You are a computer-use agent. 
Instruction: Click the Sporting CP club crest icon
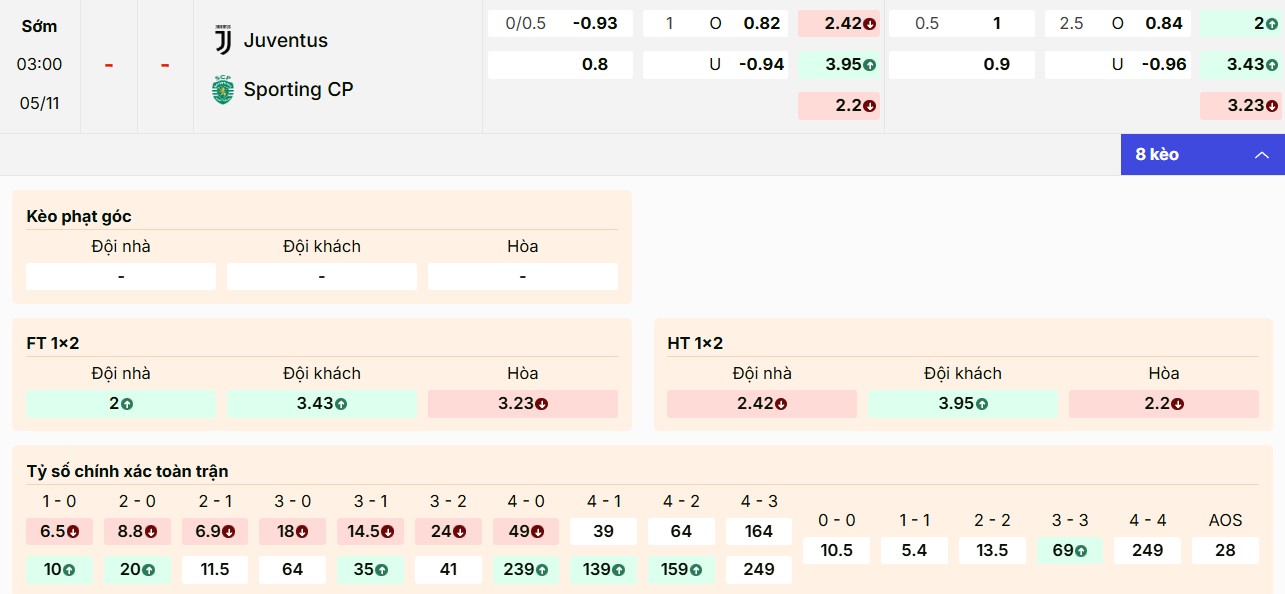coord(222,90)
